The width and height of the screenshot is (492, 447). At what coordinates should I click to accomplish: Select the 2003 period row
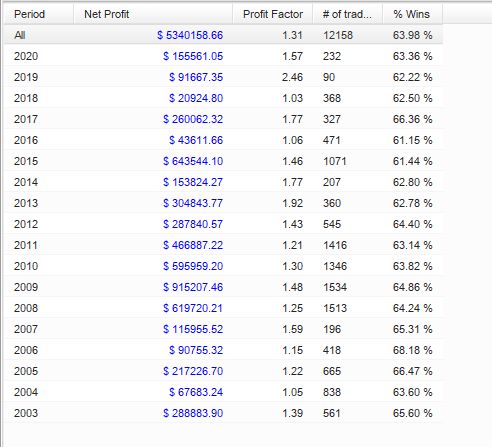224,413
